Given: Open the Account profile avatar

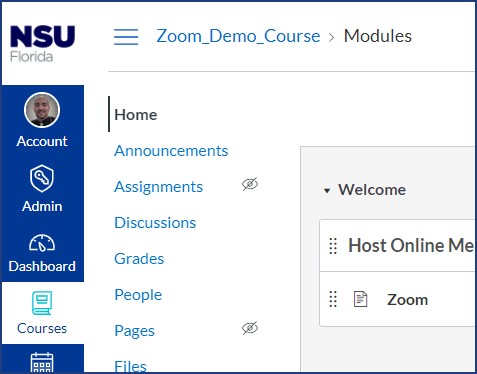Looking at the screenshot, I should click(x=42, y=110).
